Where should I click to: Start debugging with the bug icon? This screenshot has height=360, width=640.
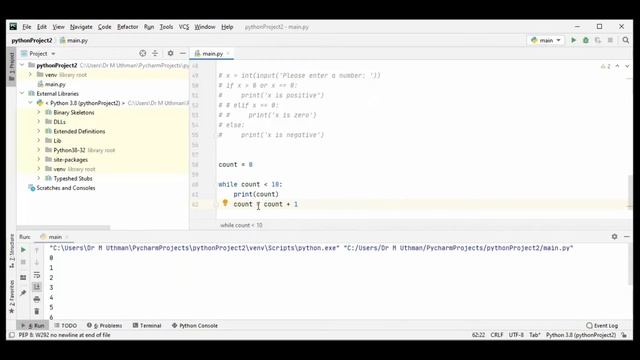click(x=586, y=40)
